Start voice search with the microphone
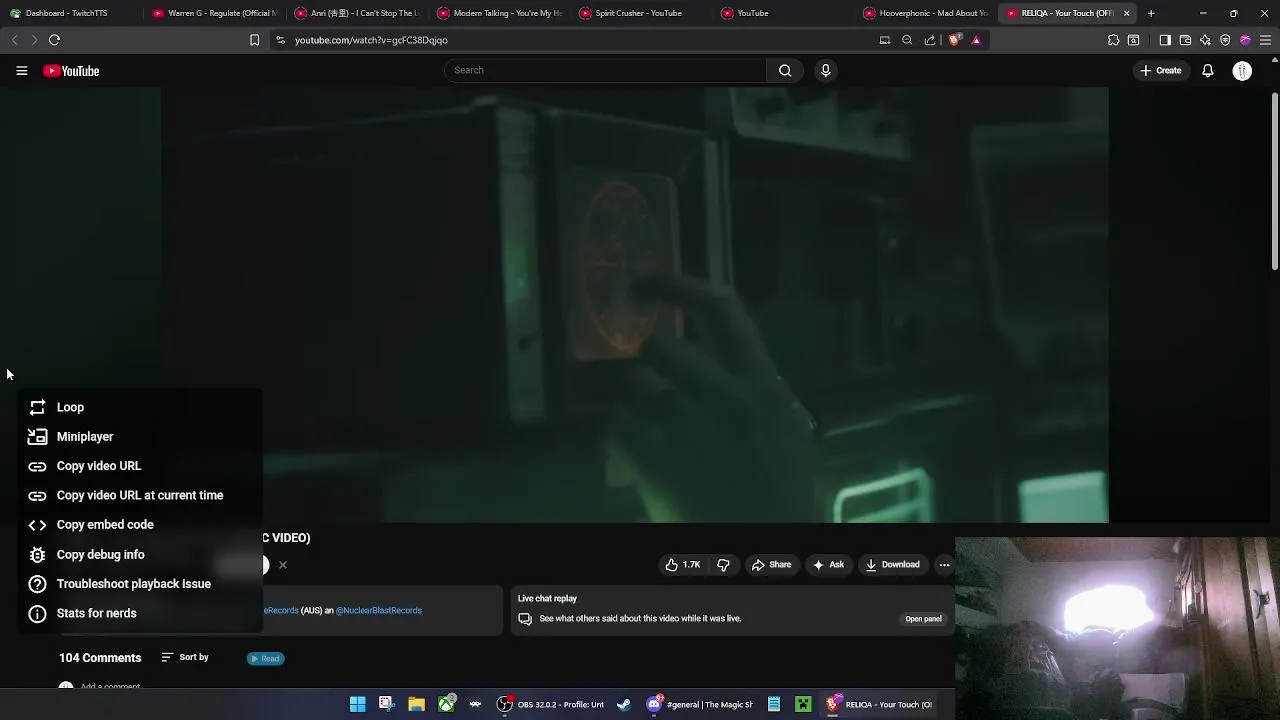Image resolution: width=1280 pixels, height=720 pixels. (x=825, y=70)
